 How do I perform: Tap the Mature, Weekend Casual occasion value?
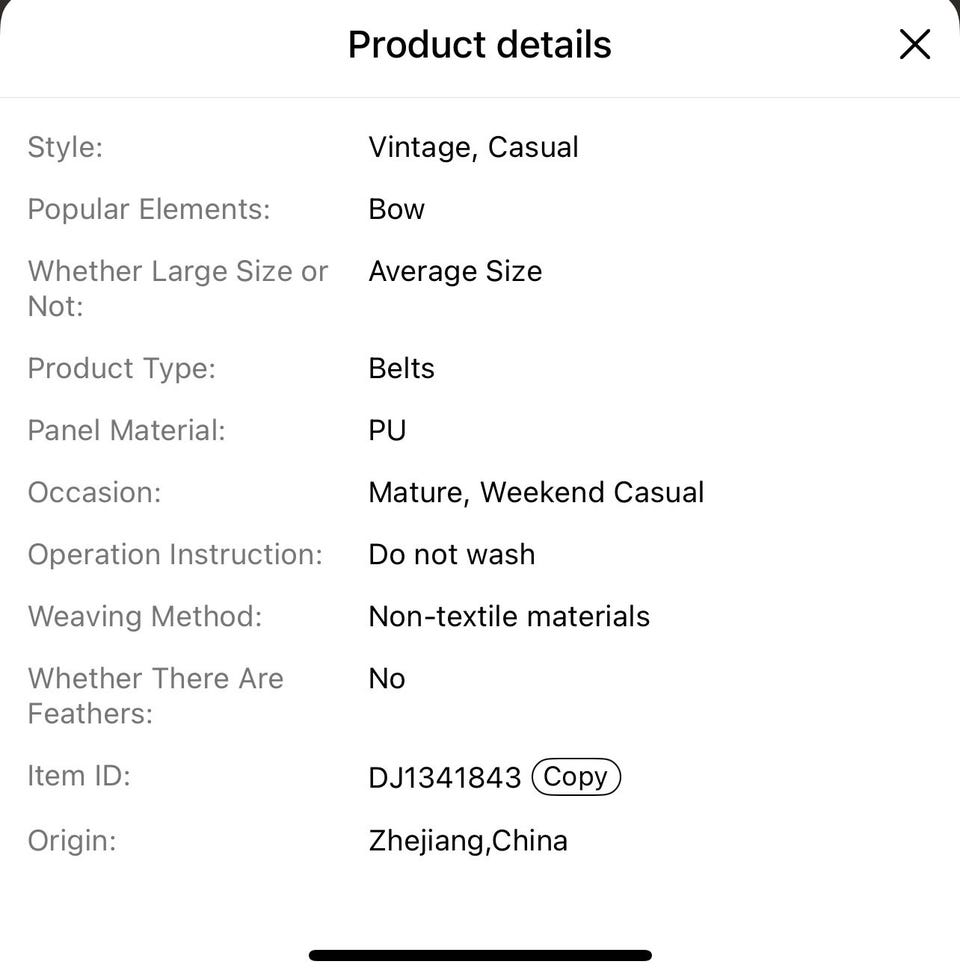tap(536, 492)
